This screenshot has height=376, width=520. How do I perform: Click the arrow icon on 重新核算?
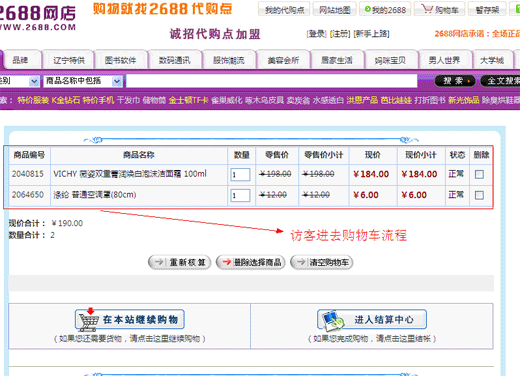point(159,262)
